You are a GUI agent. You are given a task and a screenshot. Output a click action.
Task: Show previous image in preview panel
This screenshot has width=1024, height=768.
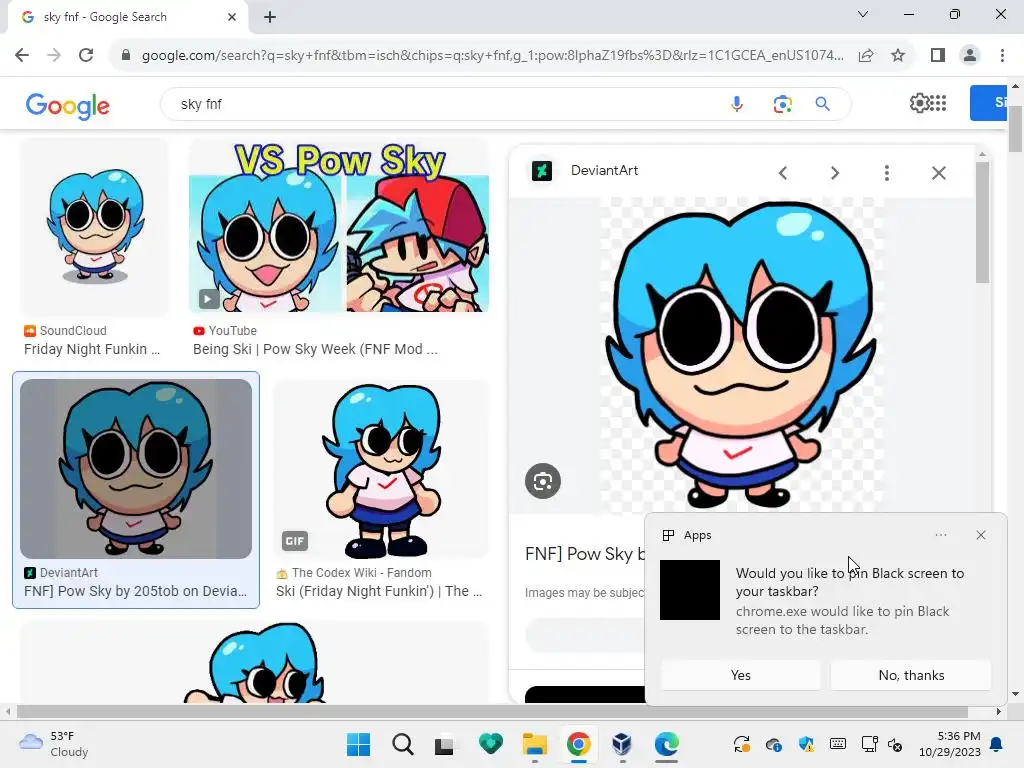pos(783,173)
